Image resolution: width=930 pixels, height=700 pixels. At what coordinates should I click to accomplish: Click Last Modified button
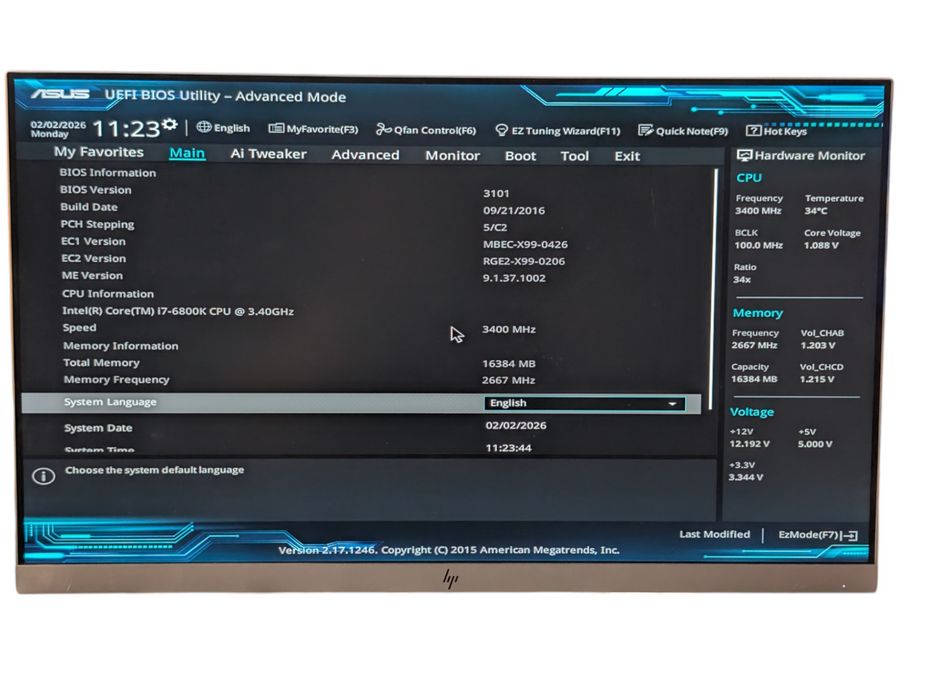coord(715,534)
